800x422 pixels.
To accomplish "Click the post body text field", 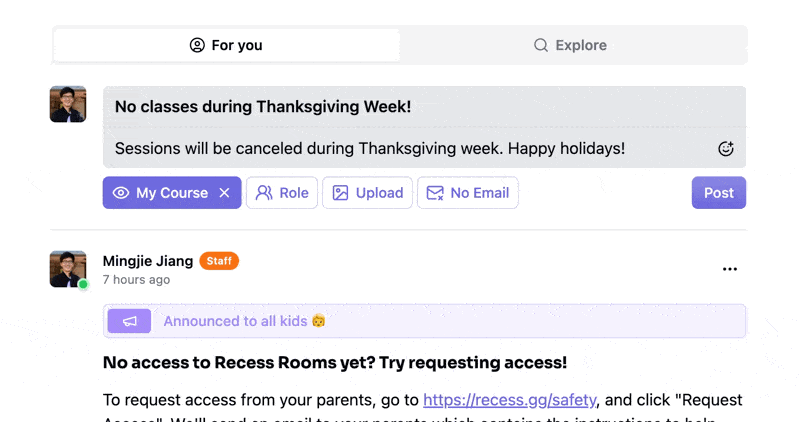I will coord(400,149).
